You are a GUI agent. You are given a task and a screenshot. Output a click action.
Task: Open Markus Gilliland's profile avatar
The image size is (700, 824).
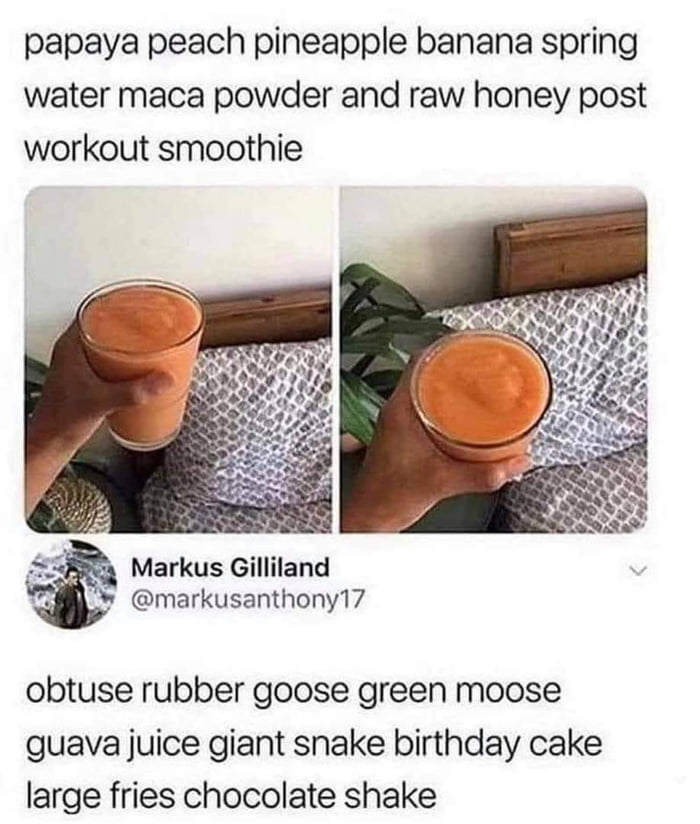(71, 585)
